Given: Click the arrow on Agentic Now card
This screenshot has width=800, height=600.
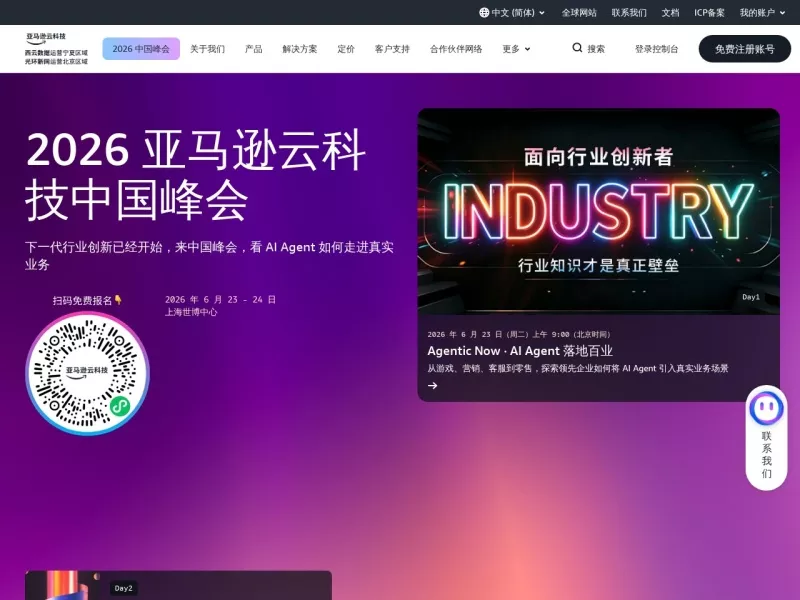Looking at the screenshot, I should pos(433,386).
